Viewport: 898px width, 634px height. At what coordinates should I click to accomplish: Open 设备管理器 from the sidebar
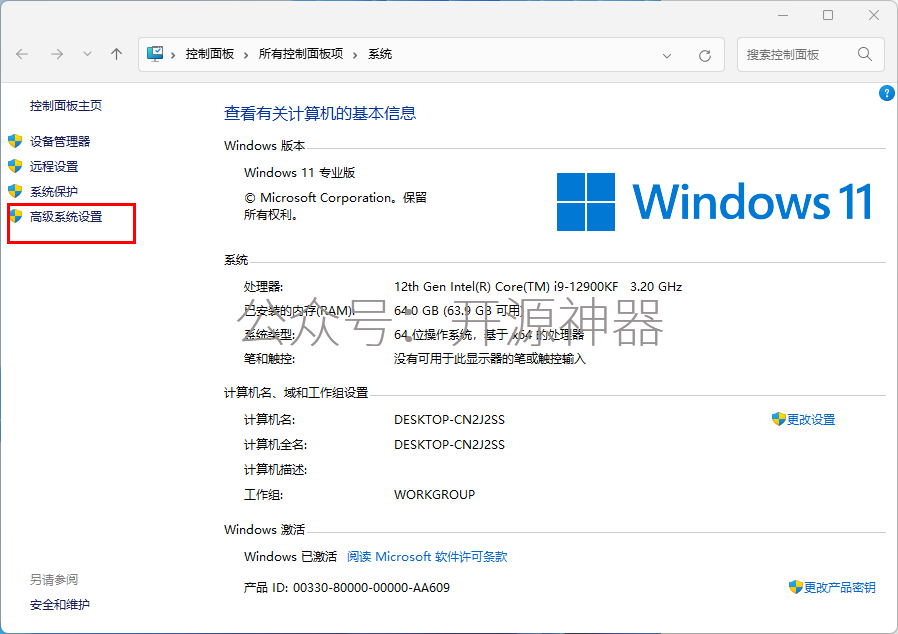(x=60, y=141)
